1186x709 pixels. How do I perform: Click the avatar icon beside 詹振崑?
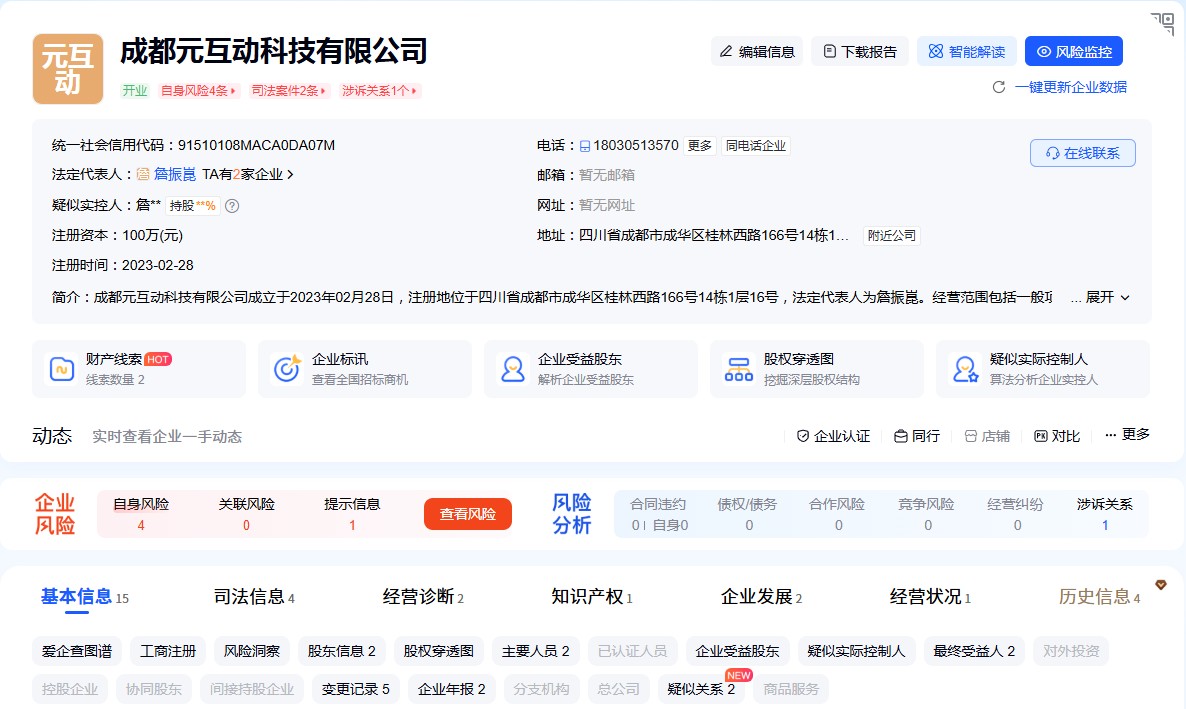tap(143, 175)
